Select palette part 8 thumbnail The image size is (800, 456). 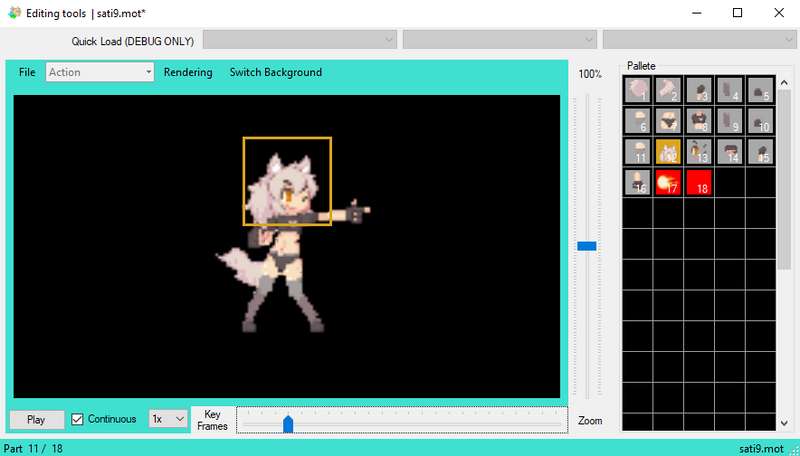(x=698, y=121)
